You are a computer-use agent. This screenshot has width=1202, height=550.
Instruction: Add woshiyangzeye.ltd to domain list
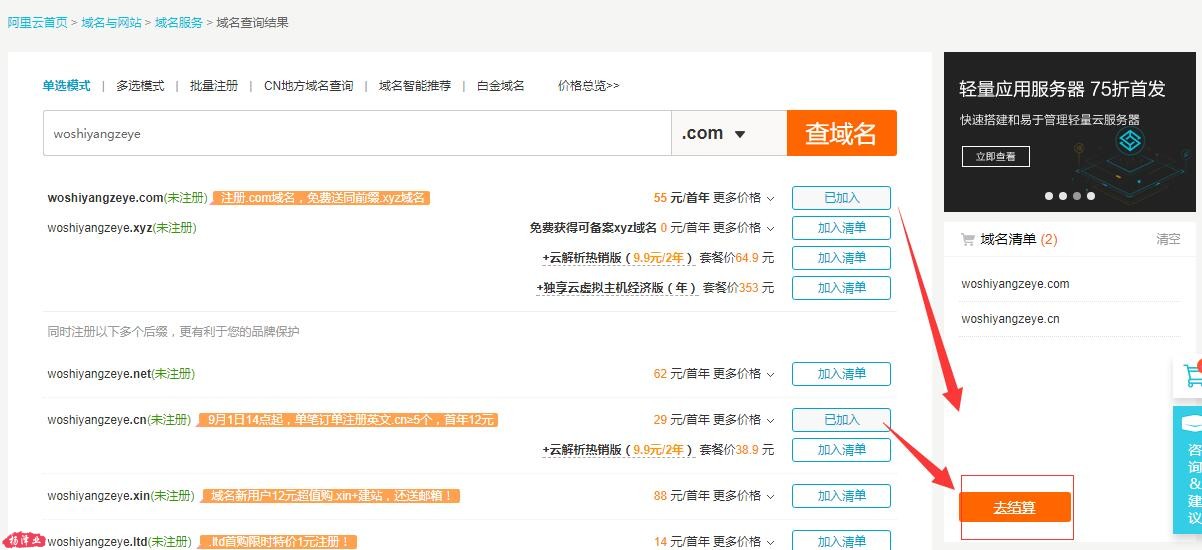pos(841,540)
